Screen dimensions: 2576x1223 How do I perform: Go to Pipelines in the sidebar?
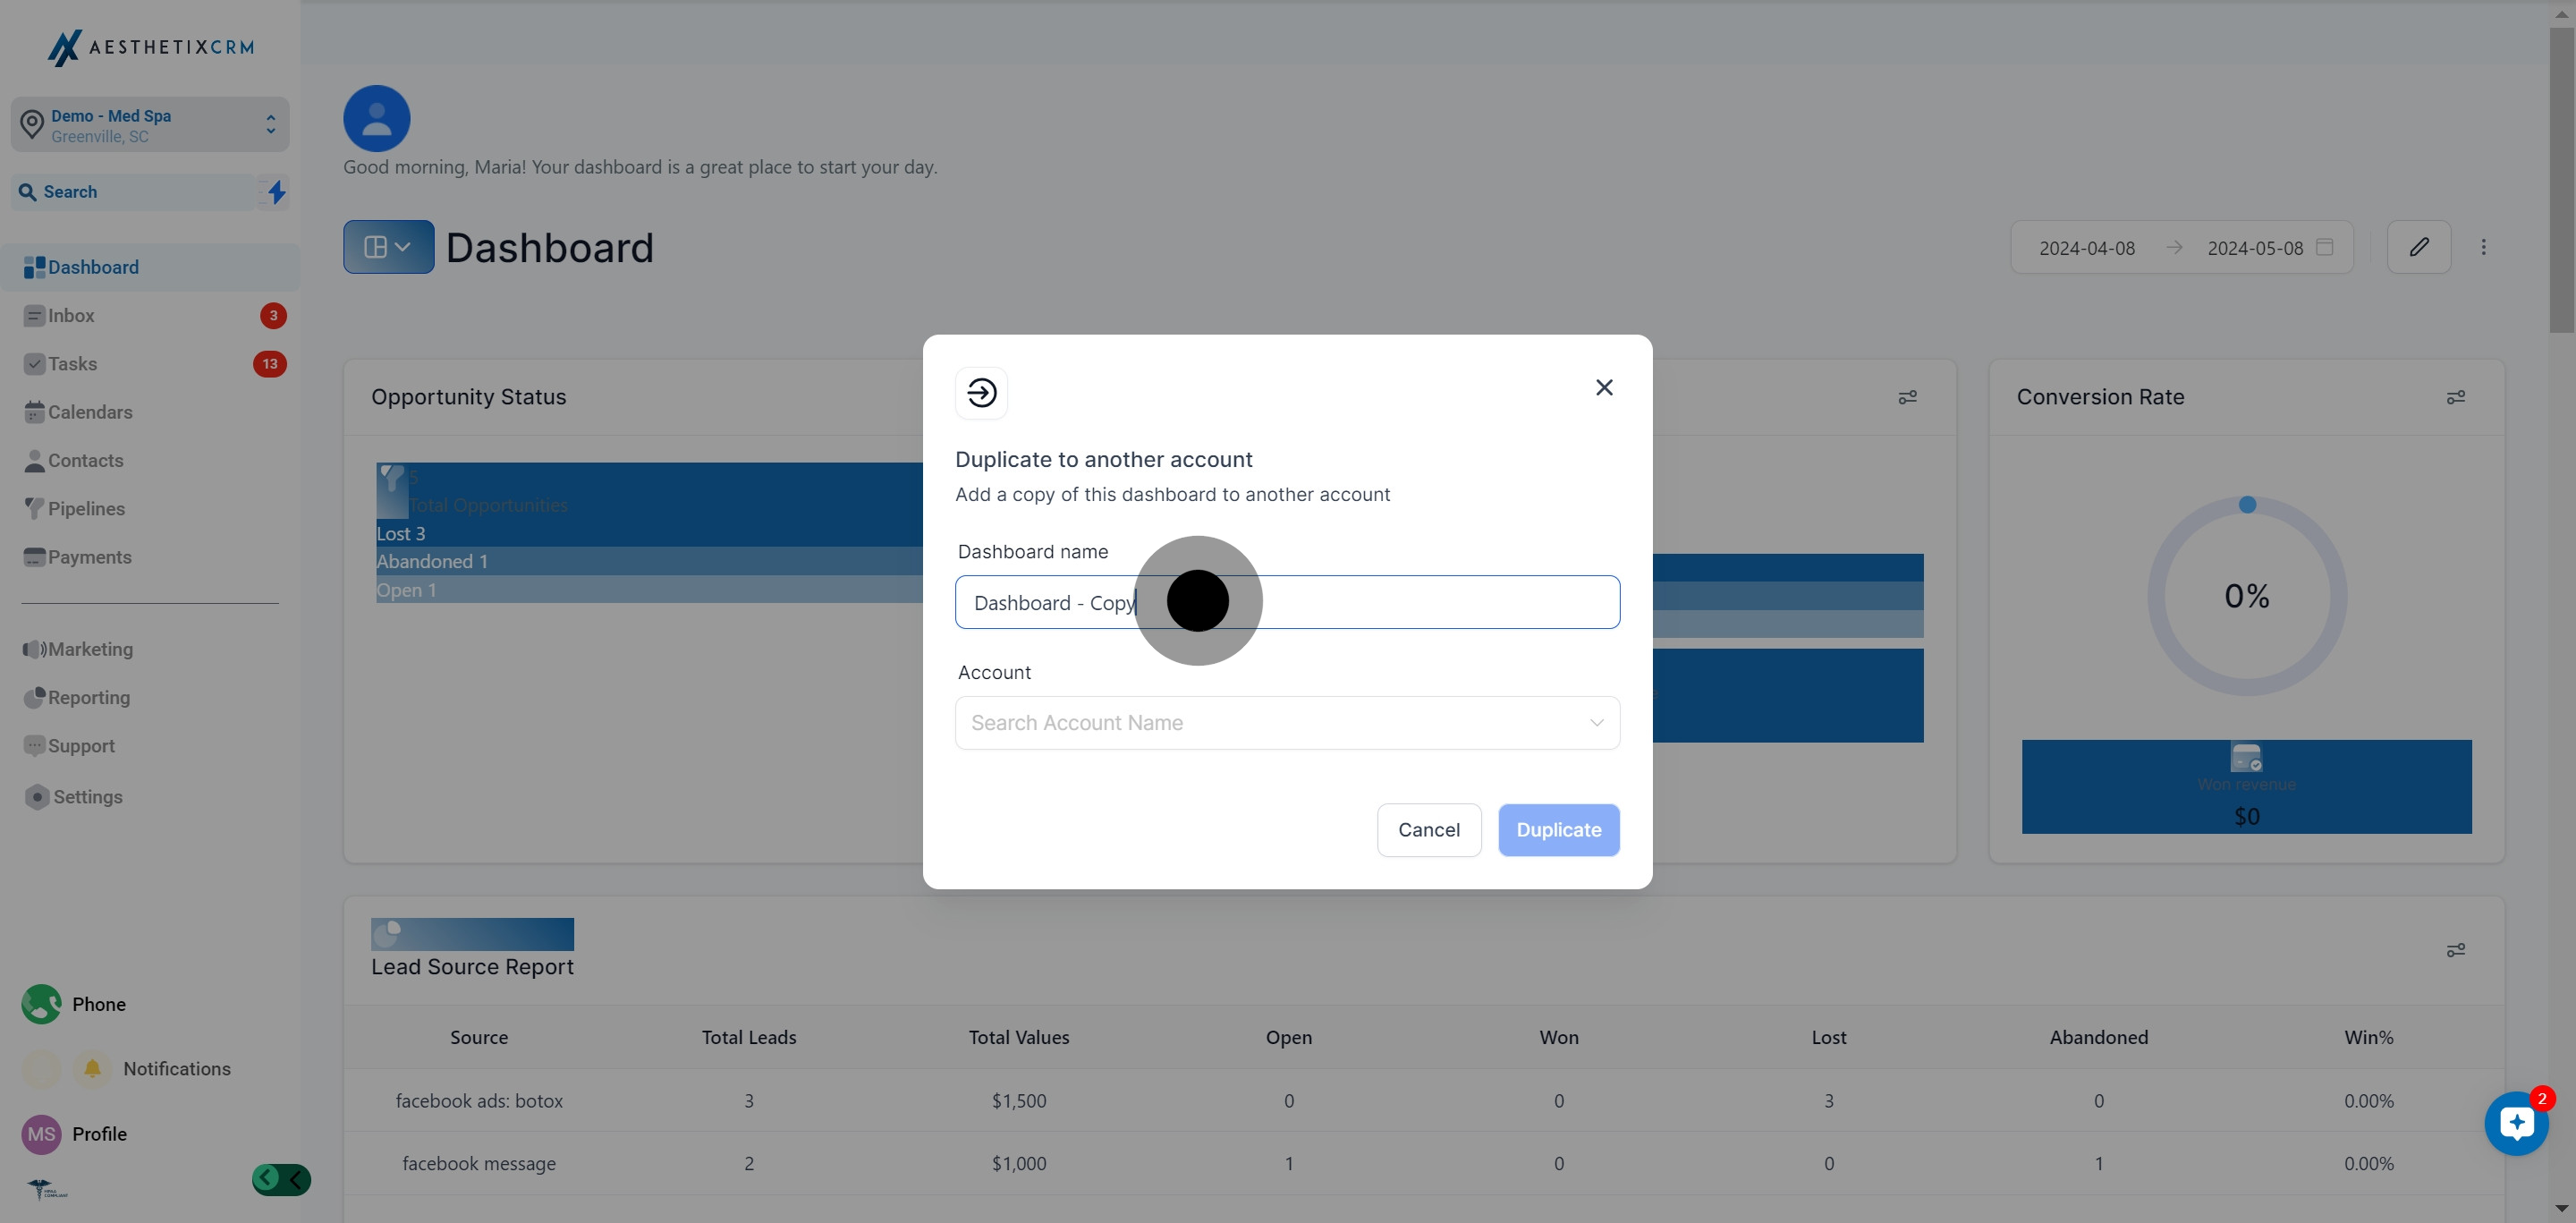pos(86,509)
